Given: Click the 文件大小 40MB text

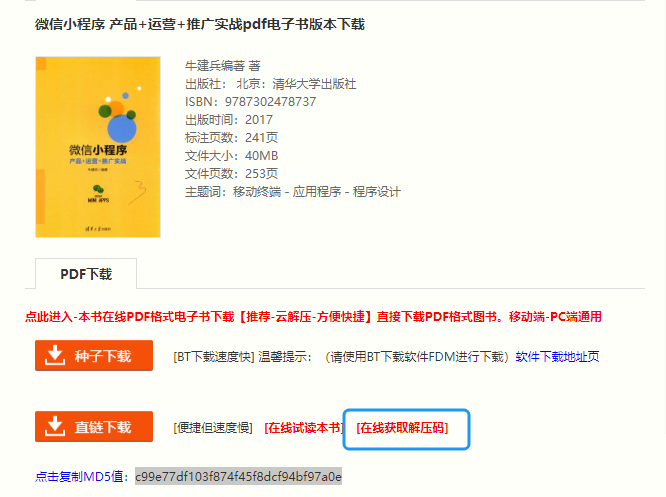Looking at the screenshot, I should coord(231,156).
